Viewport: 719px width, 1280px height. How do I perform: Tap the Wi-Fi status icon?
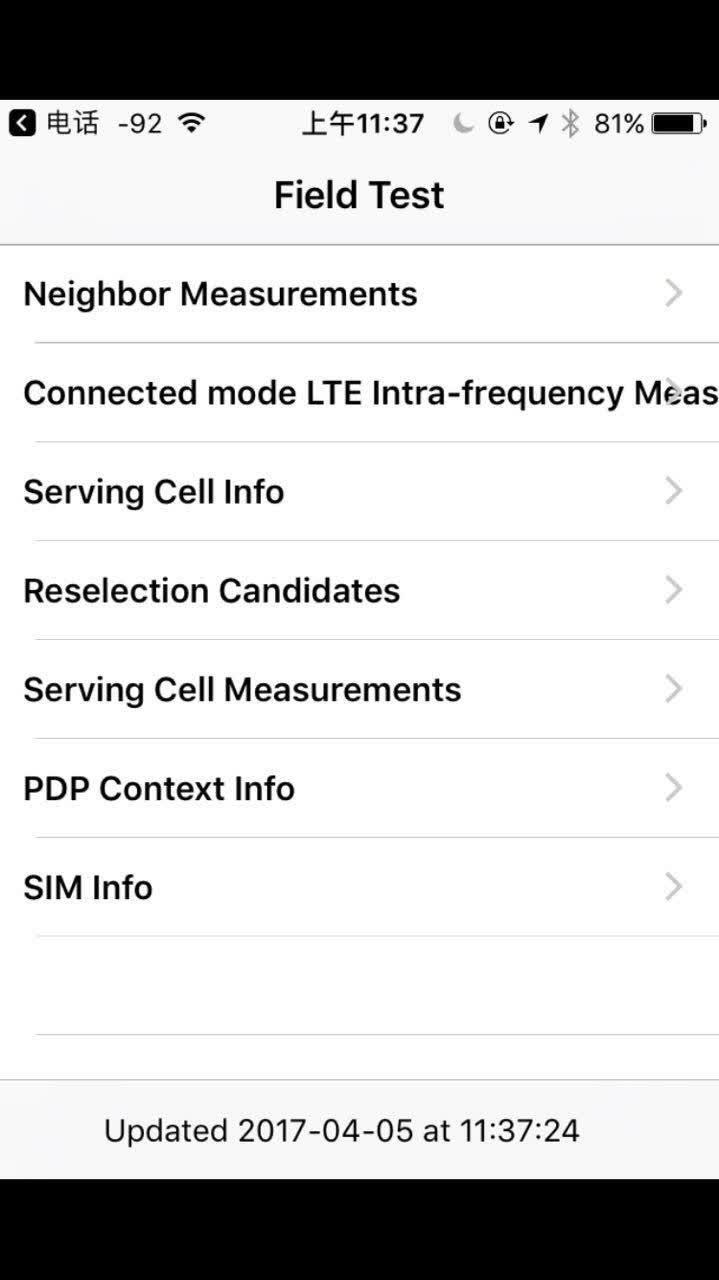191,123
